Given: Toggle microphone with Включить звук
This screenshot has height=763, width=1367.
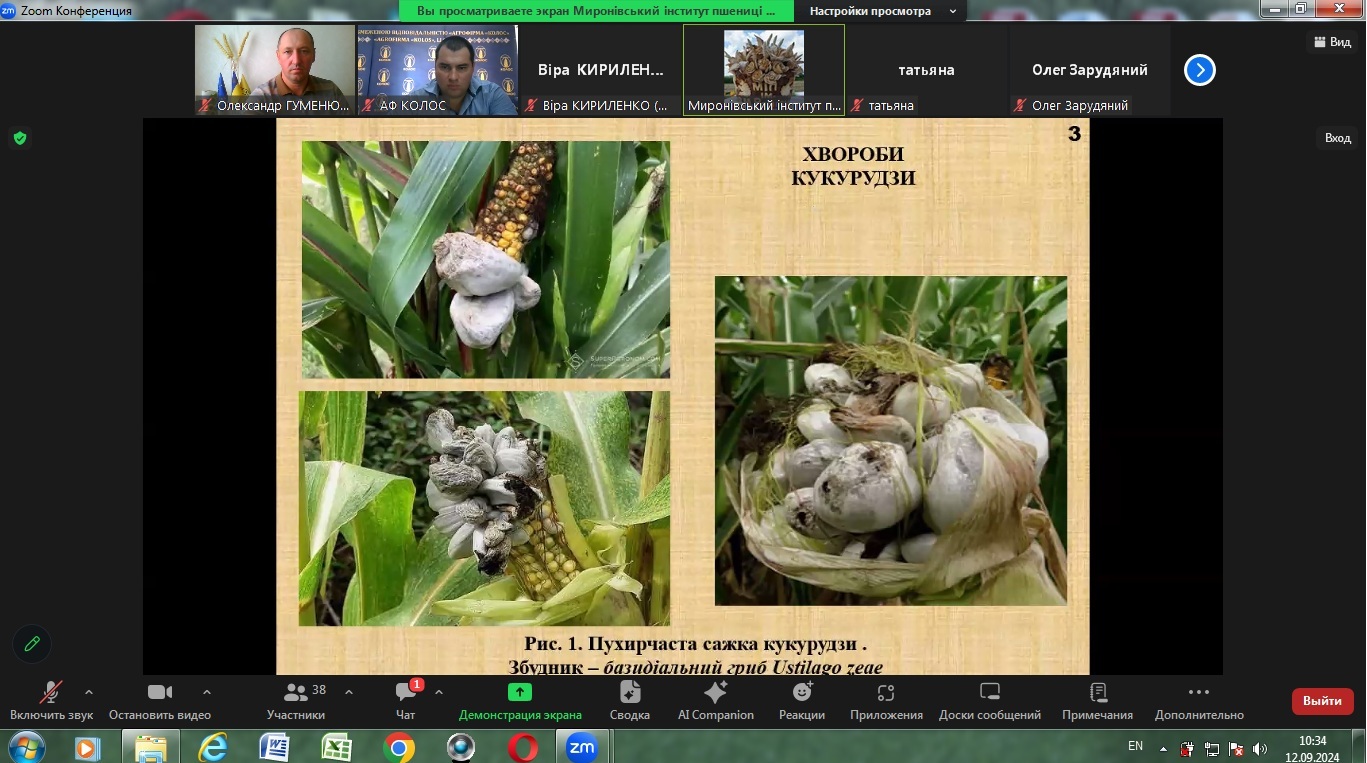Looking at the screenshot, I should (x=51, y=700).
